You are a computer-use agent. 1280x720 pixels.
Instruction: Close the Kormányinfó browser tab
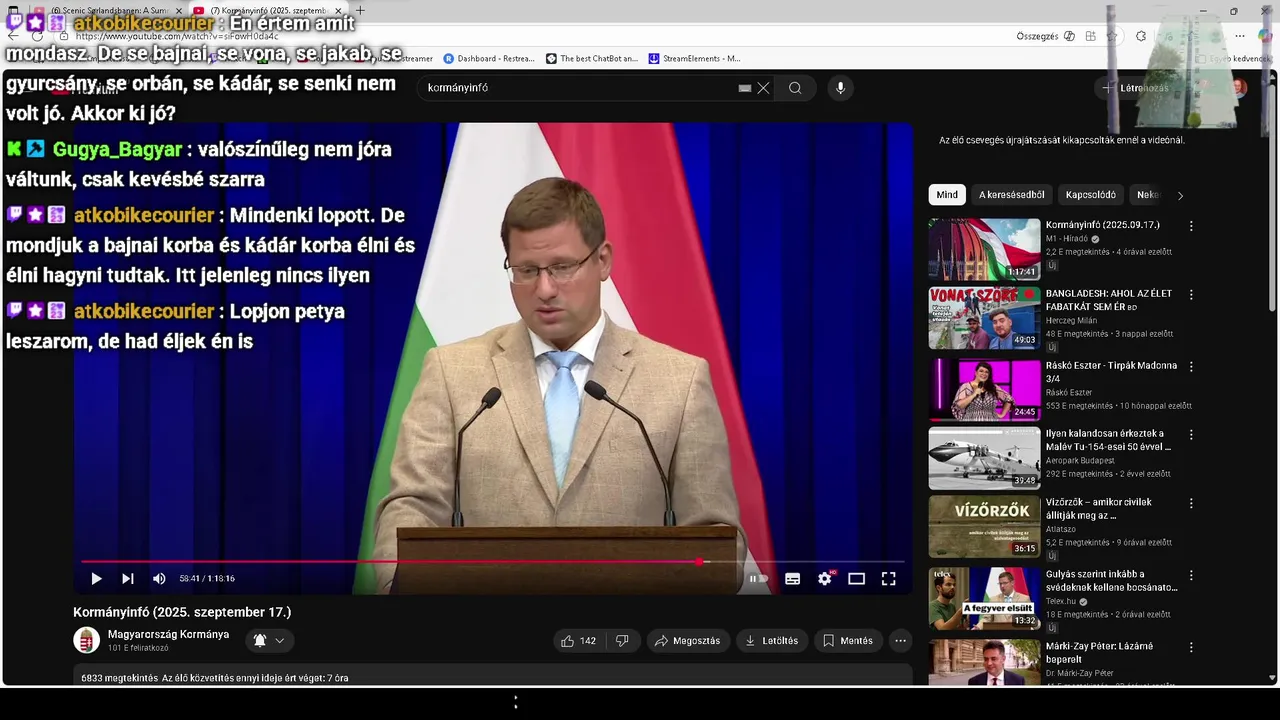pyautogui.click(x=338, y=11)
